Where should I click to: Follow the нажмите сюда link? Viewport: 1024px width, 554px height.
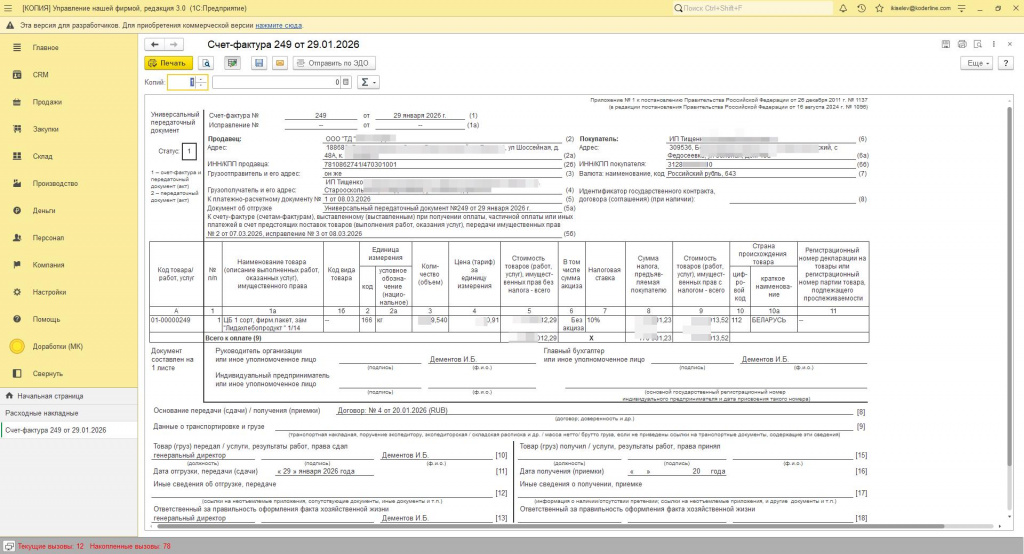click(278, 25)
